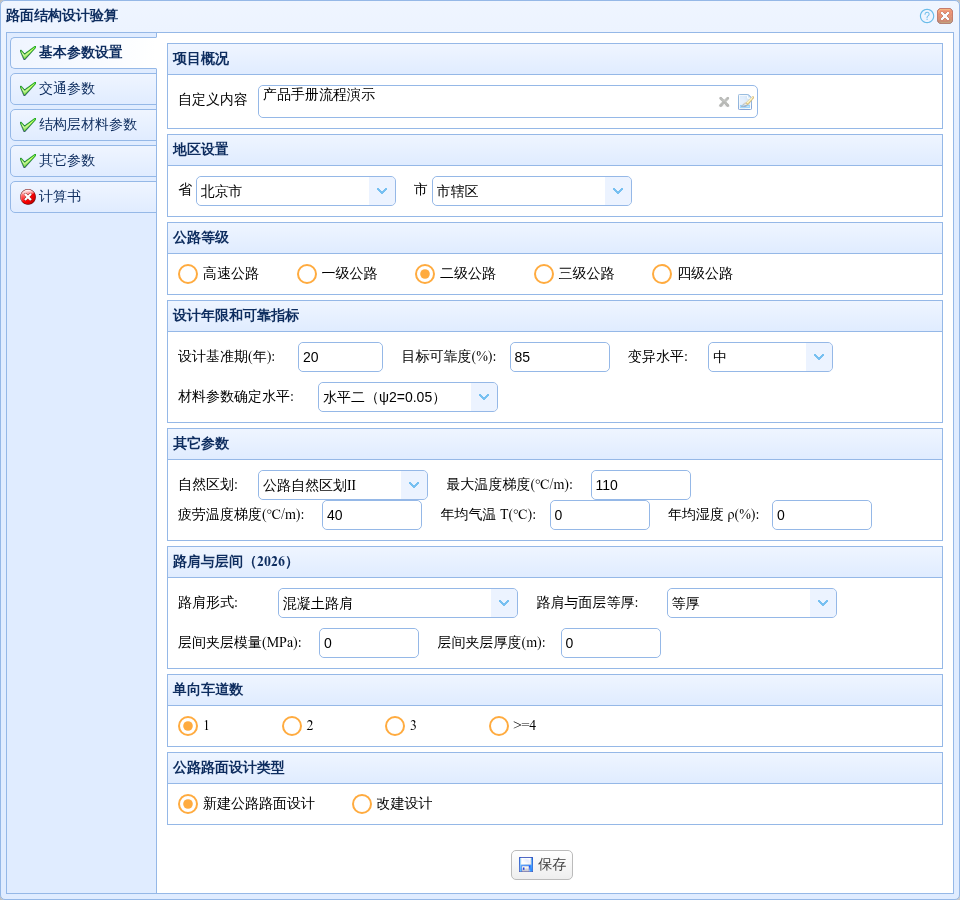Select 三级公路 road grade
The image size is (960, 900).
click(543, 274)
